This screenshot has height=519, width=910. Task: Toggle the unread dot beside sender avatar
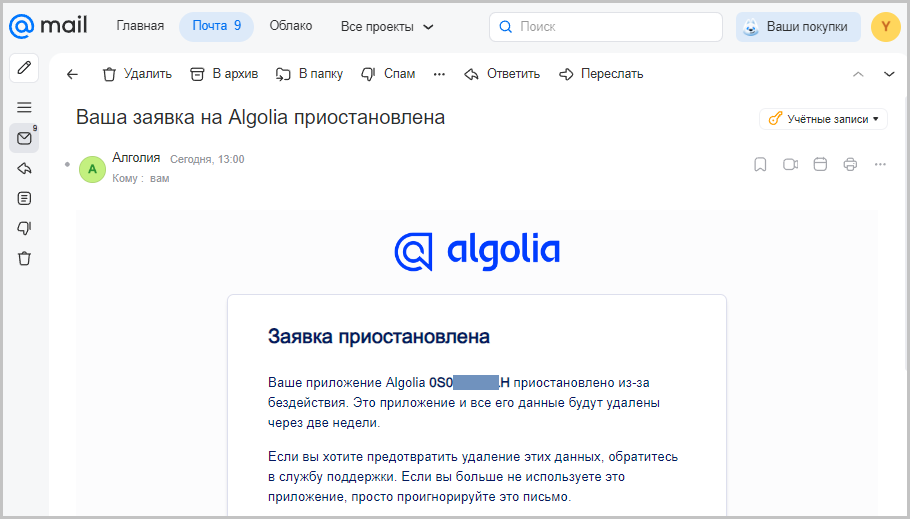tap(67, 164)
